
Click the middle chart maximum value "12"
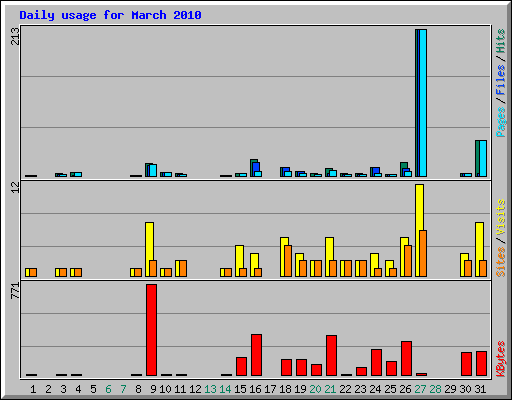coord(15,188)
